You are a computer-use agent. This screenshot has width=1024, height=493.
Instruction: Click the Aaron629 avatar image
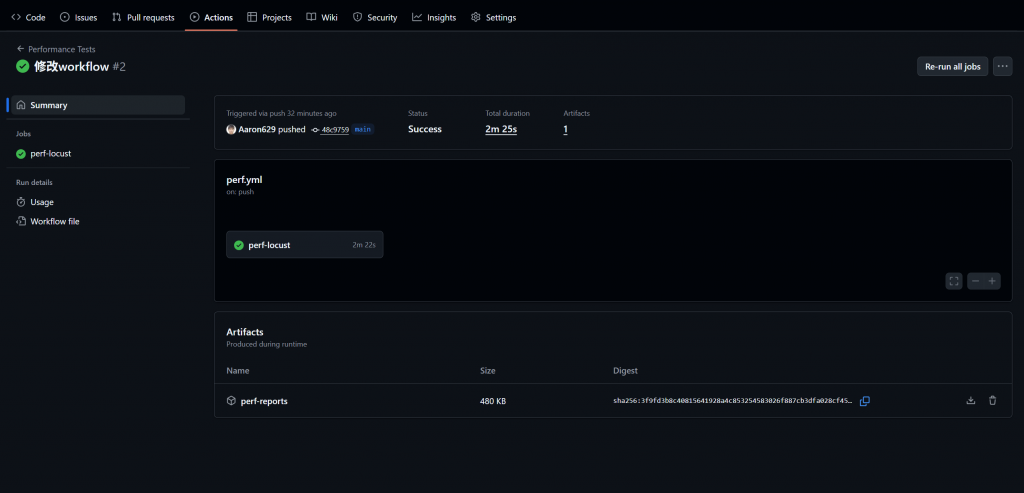[231, 129]
